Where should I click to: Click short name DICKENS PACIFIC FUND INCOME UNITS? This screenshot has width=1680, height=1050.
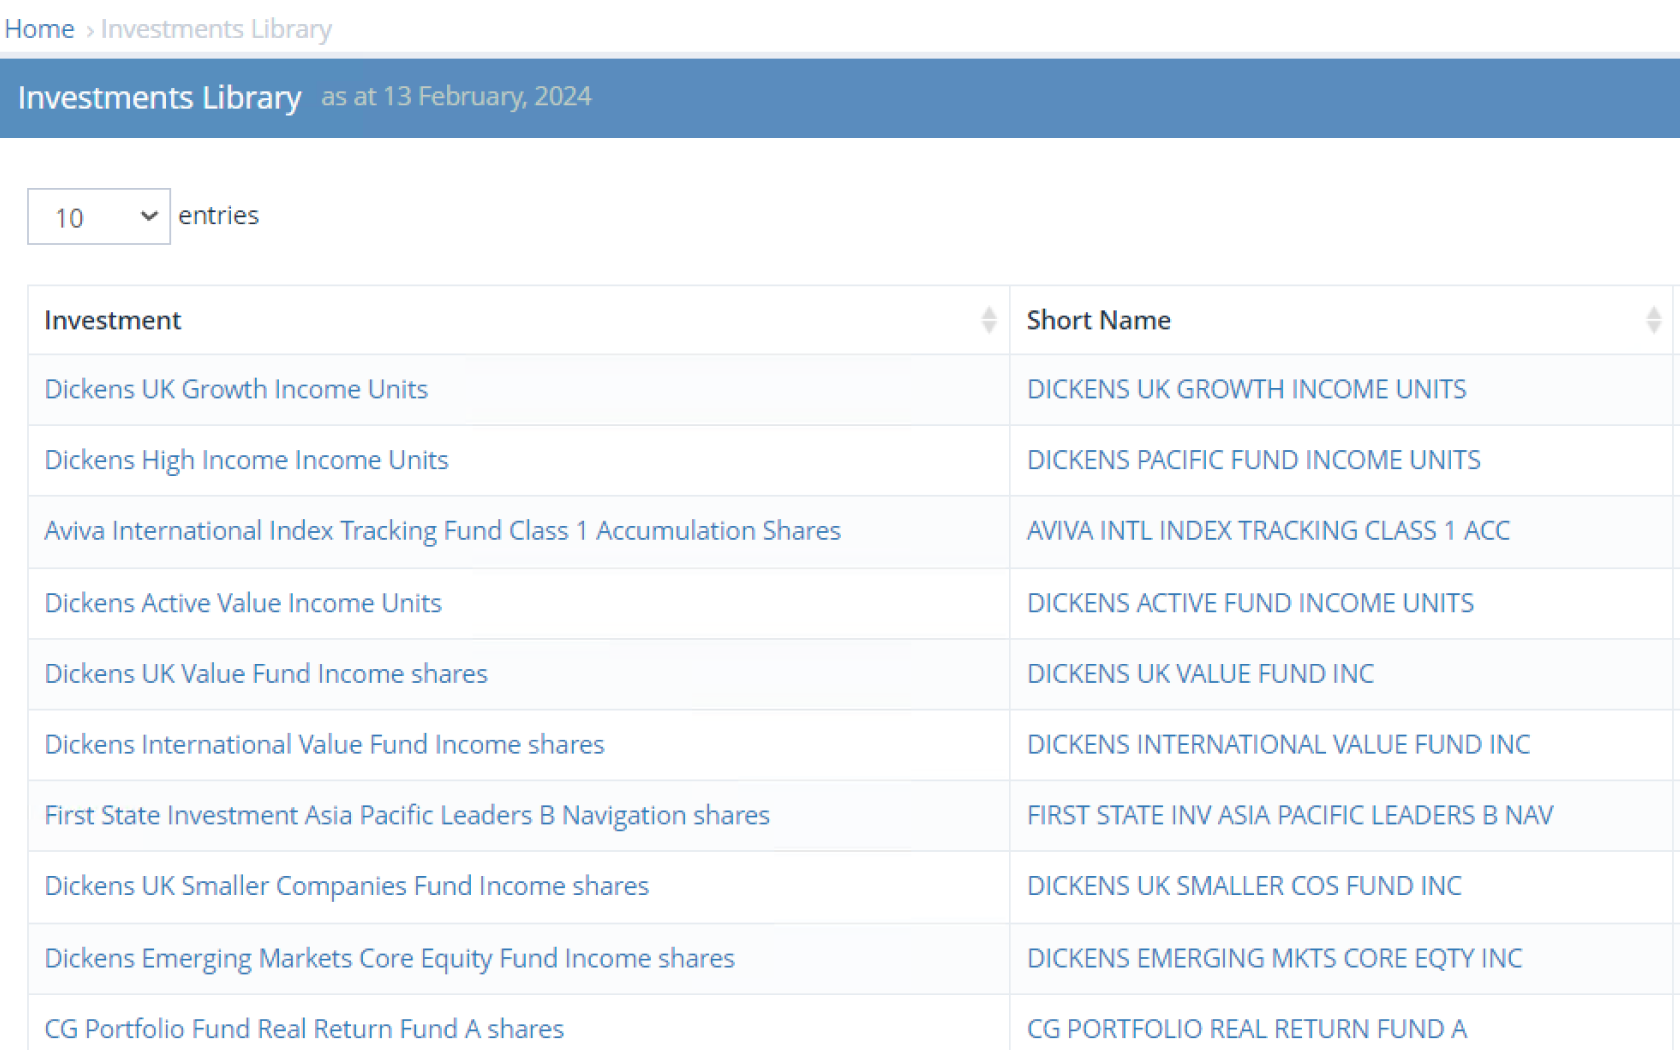coord(1253,460)
